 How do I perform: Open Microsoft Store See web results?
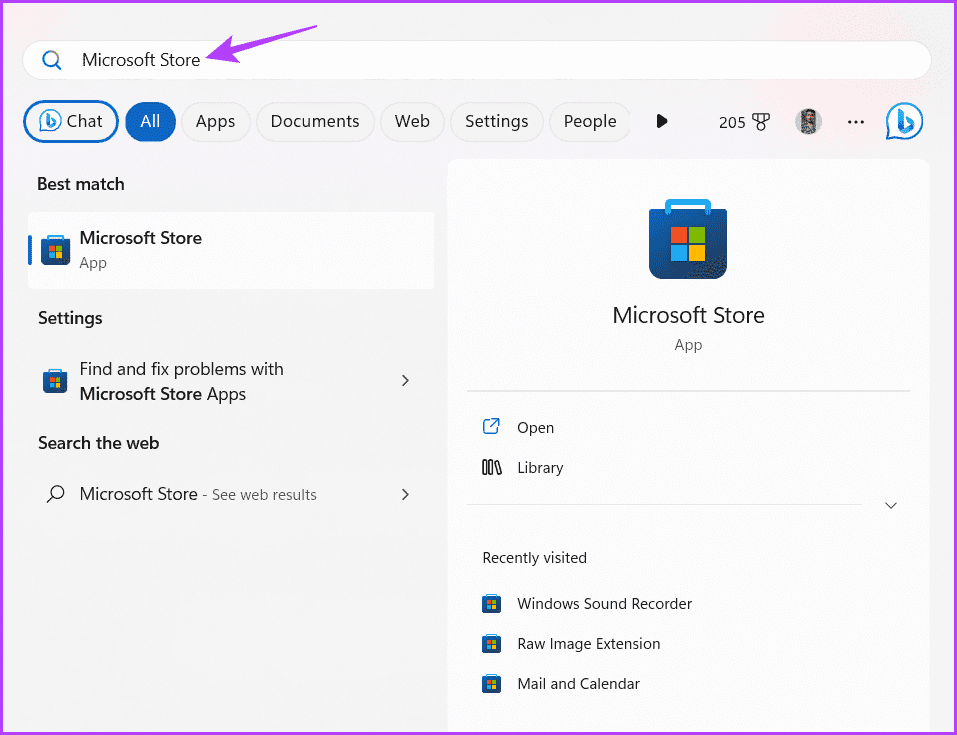click(x=231, y=494)
